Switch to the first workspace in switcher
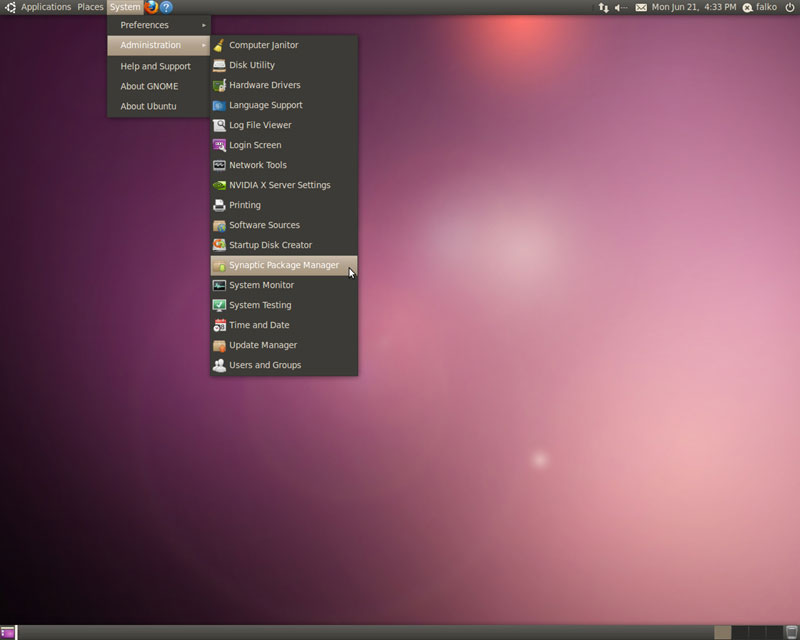The image size is (800, 640). [x=722, y=633]
